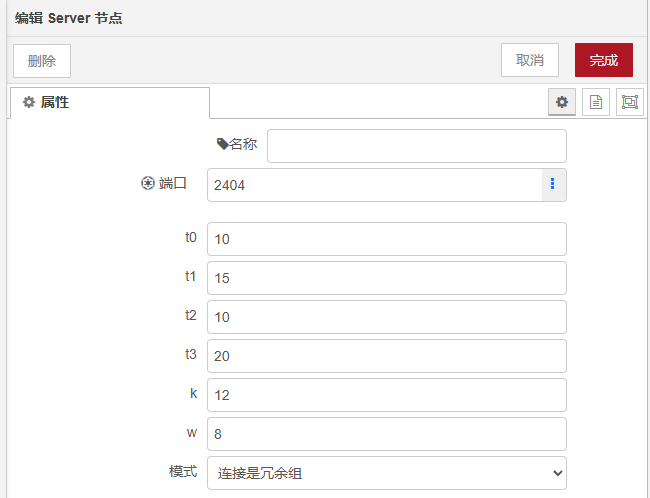Open the node appearance settings icon
Viewport: 650px width, 498px height.
(x=629, y=102)
